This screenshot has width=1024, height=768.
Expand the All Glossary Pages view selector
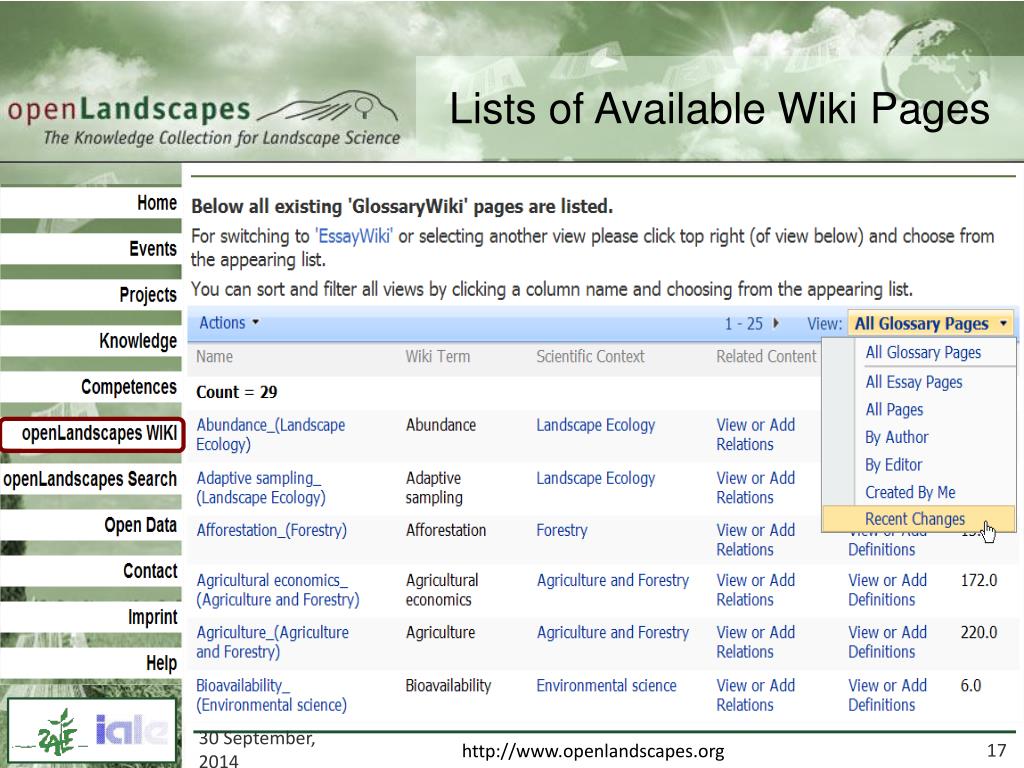pyautogui.click(x=931, y=323)
